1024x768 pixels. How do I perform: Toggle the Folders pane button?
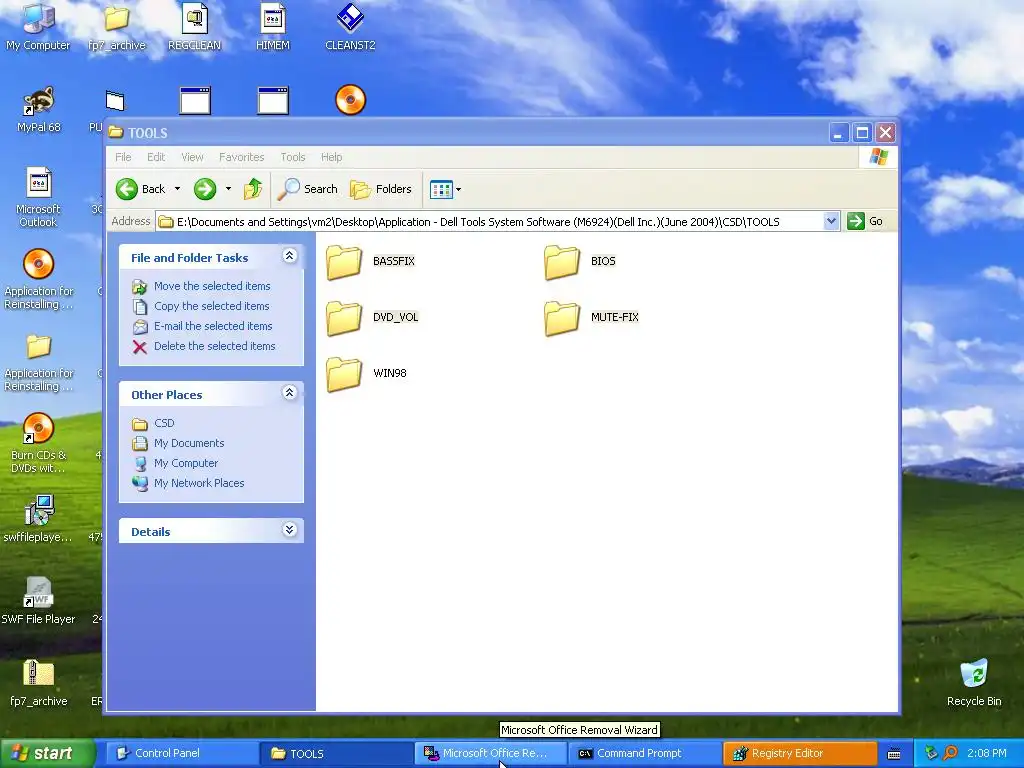381,189
